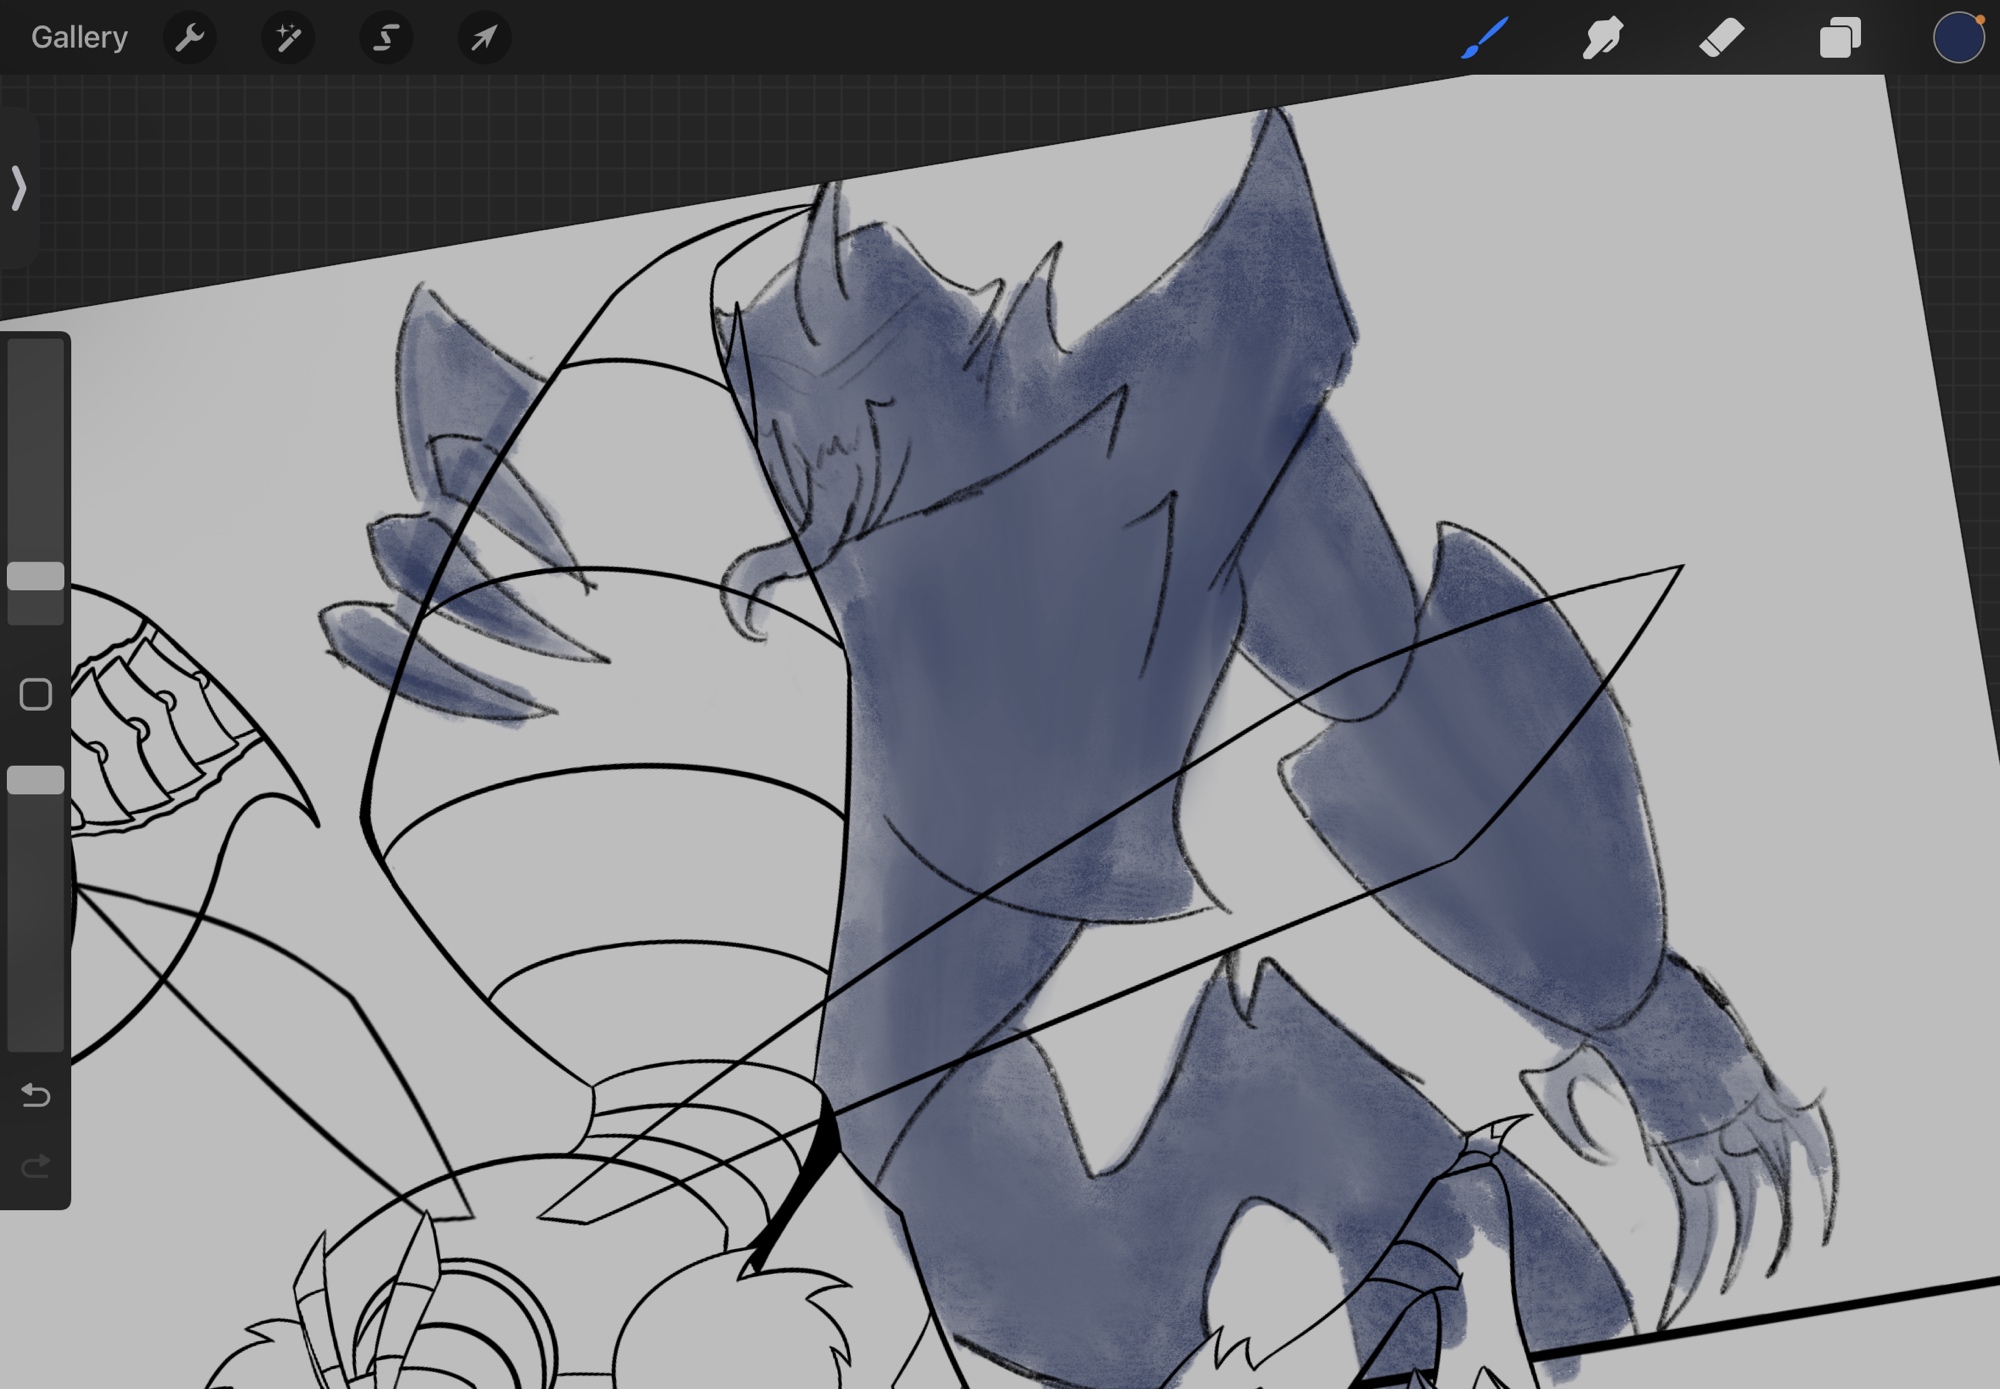
Task: Open the Adjustments magic wand menu
Action: pyautogui.click(x=288, y=38)
